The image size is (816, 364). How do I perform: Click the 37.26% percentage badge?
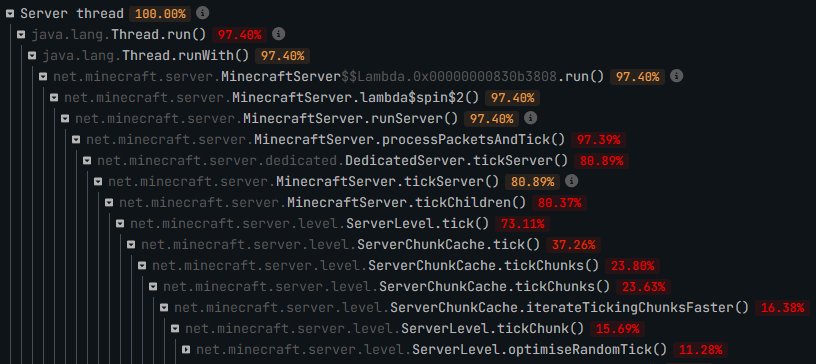[x=574, y=245]
